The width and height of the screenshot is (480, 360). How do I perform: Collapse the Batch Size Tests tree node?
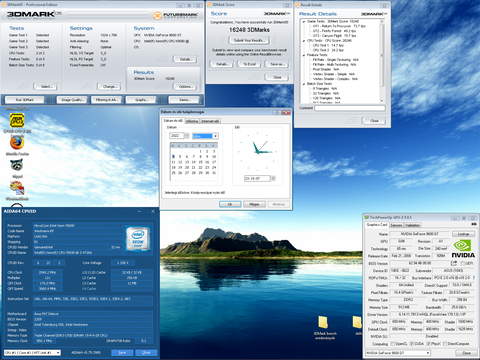(304, 84)
